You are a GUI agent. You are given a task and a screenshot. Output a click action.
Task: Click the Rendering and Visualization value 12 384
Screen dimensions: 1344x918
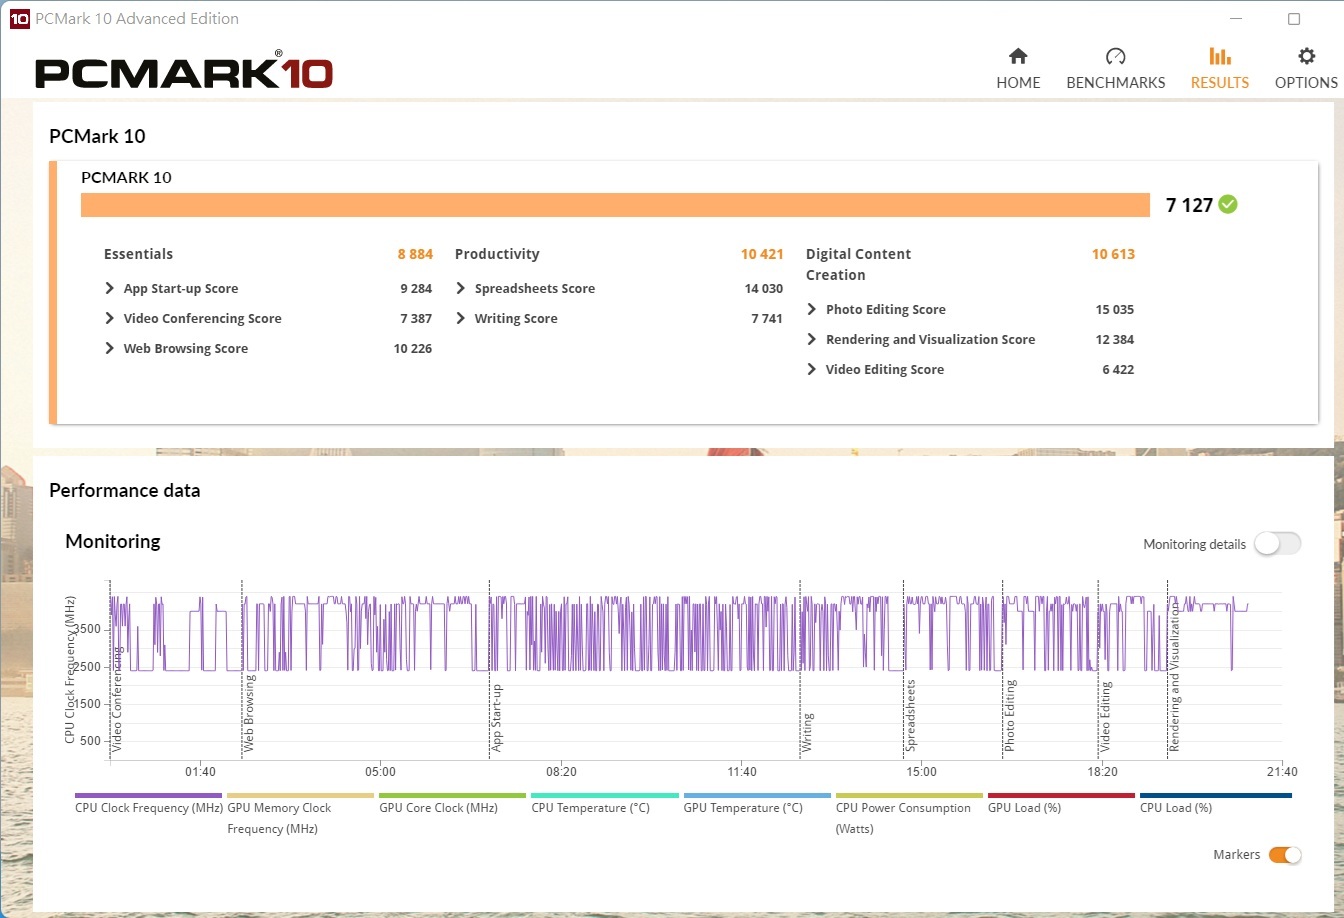(x=1114, y=340)
